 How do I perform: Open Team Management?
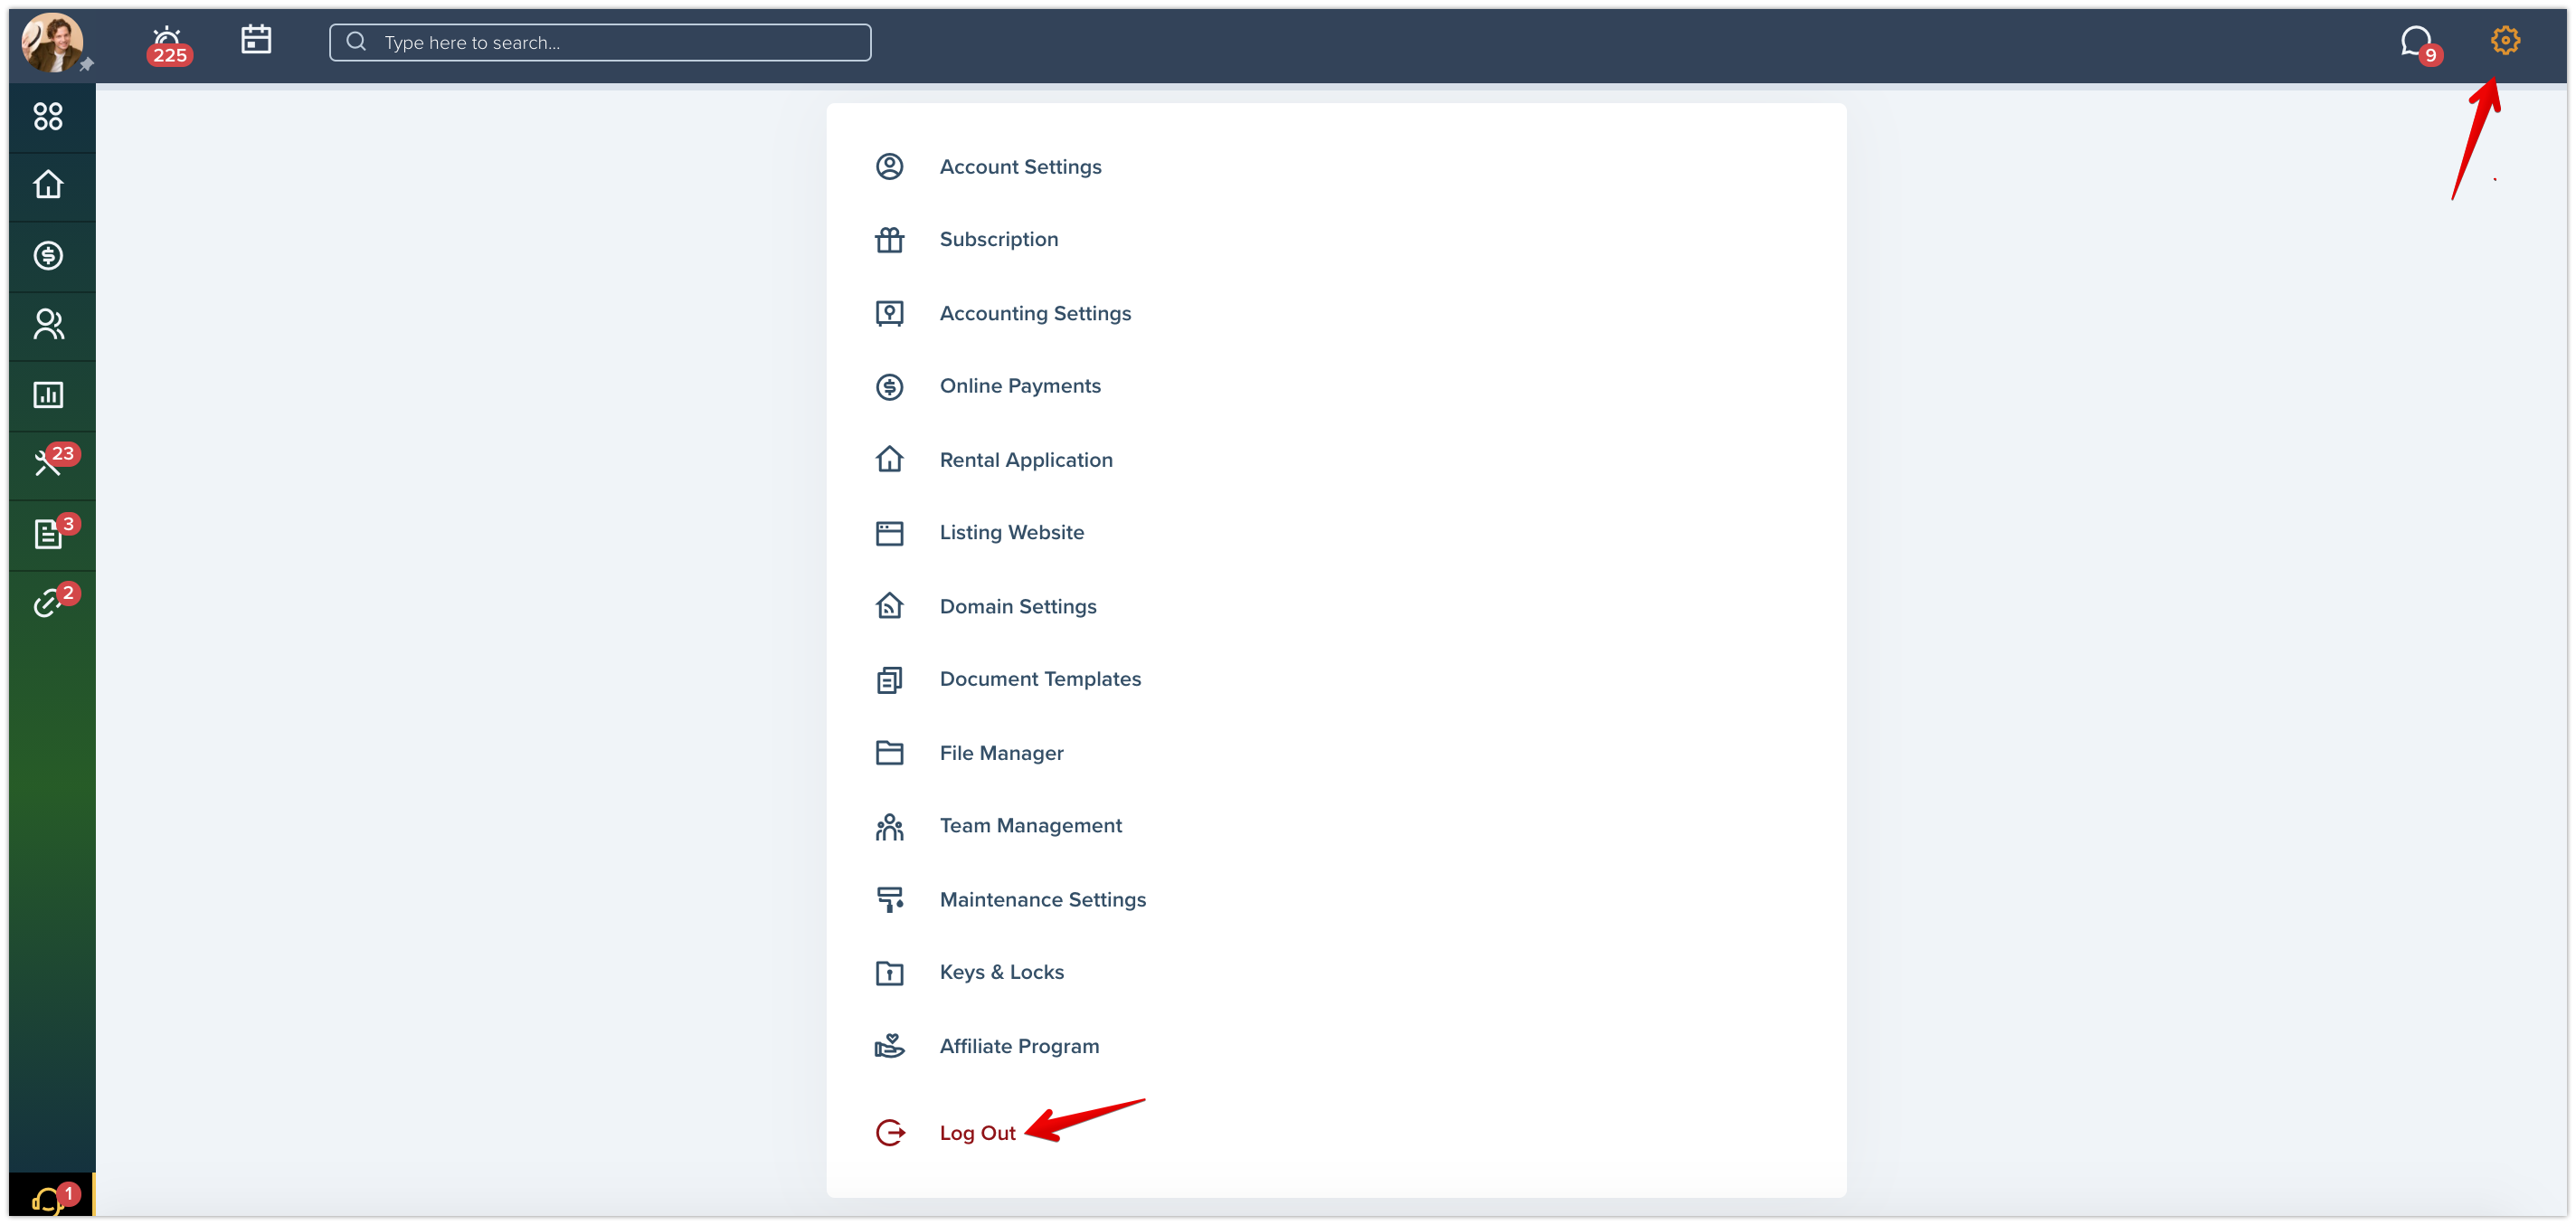(1030, 826)
